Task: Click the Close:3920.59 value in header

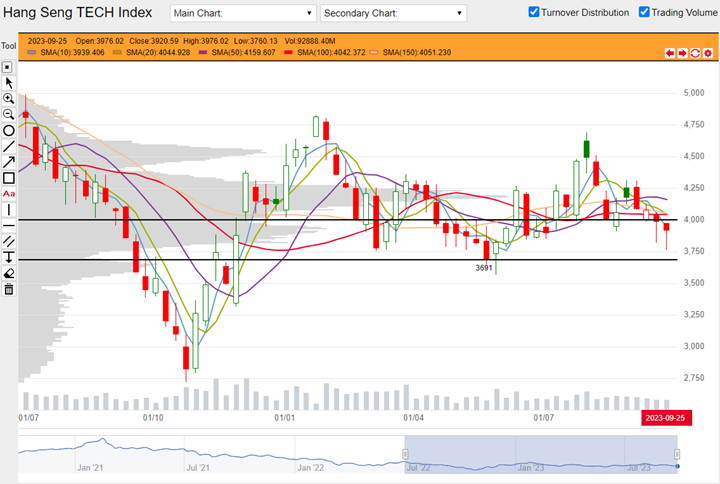Action: coord(154,41)
